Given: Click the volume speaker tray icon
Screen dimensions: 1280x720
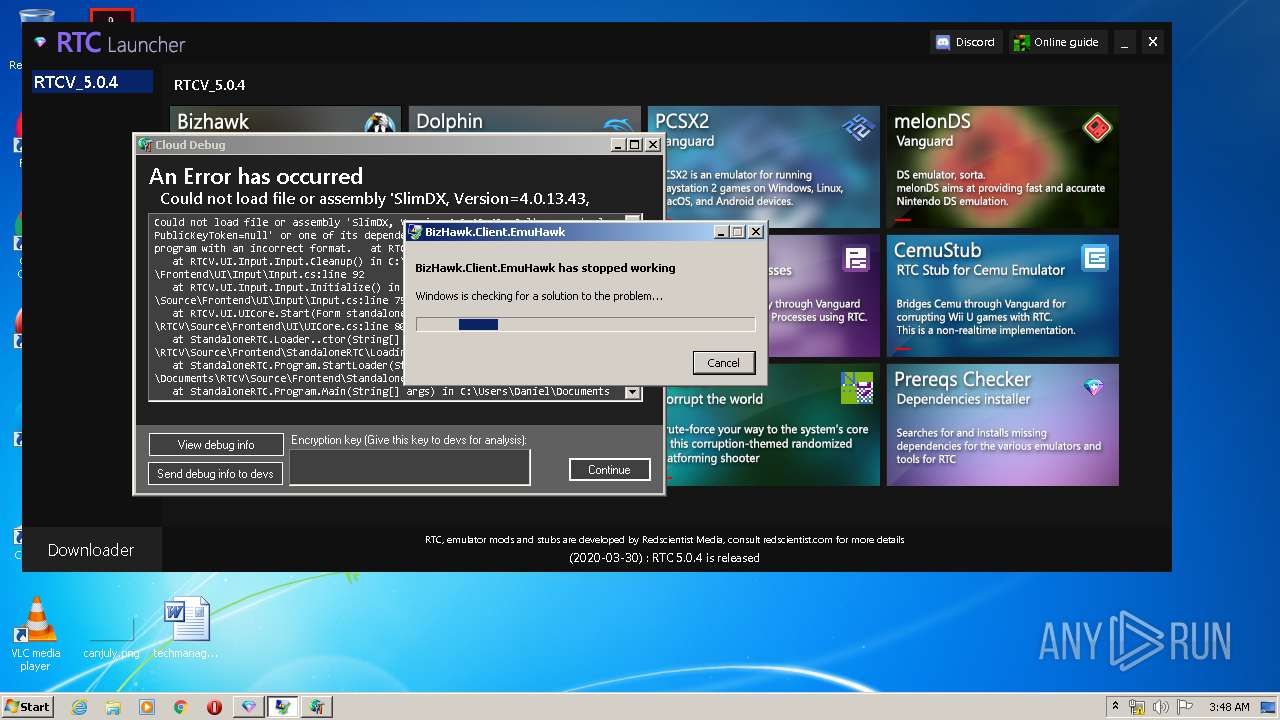Looking at the screenshot, I should 1160,707.
